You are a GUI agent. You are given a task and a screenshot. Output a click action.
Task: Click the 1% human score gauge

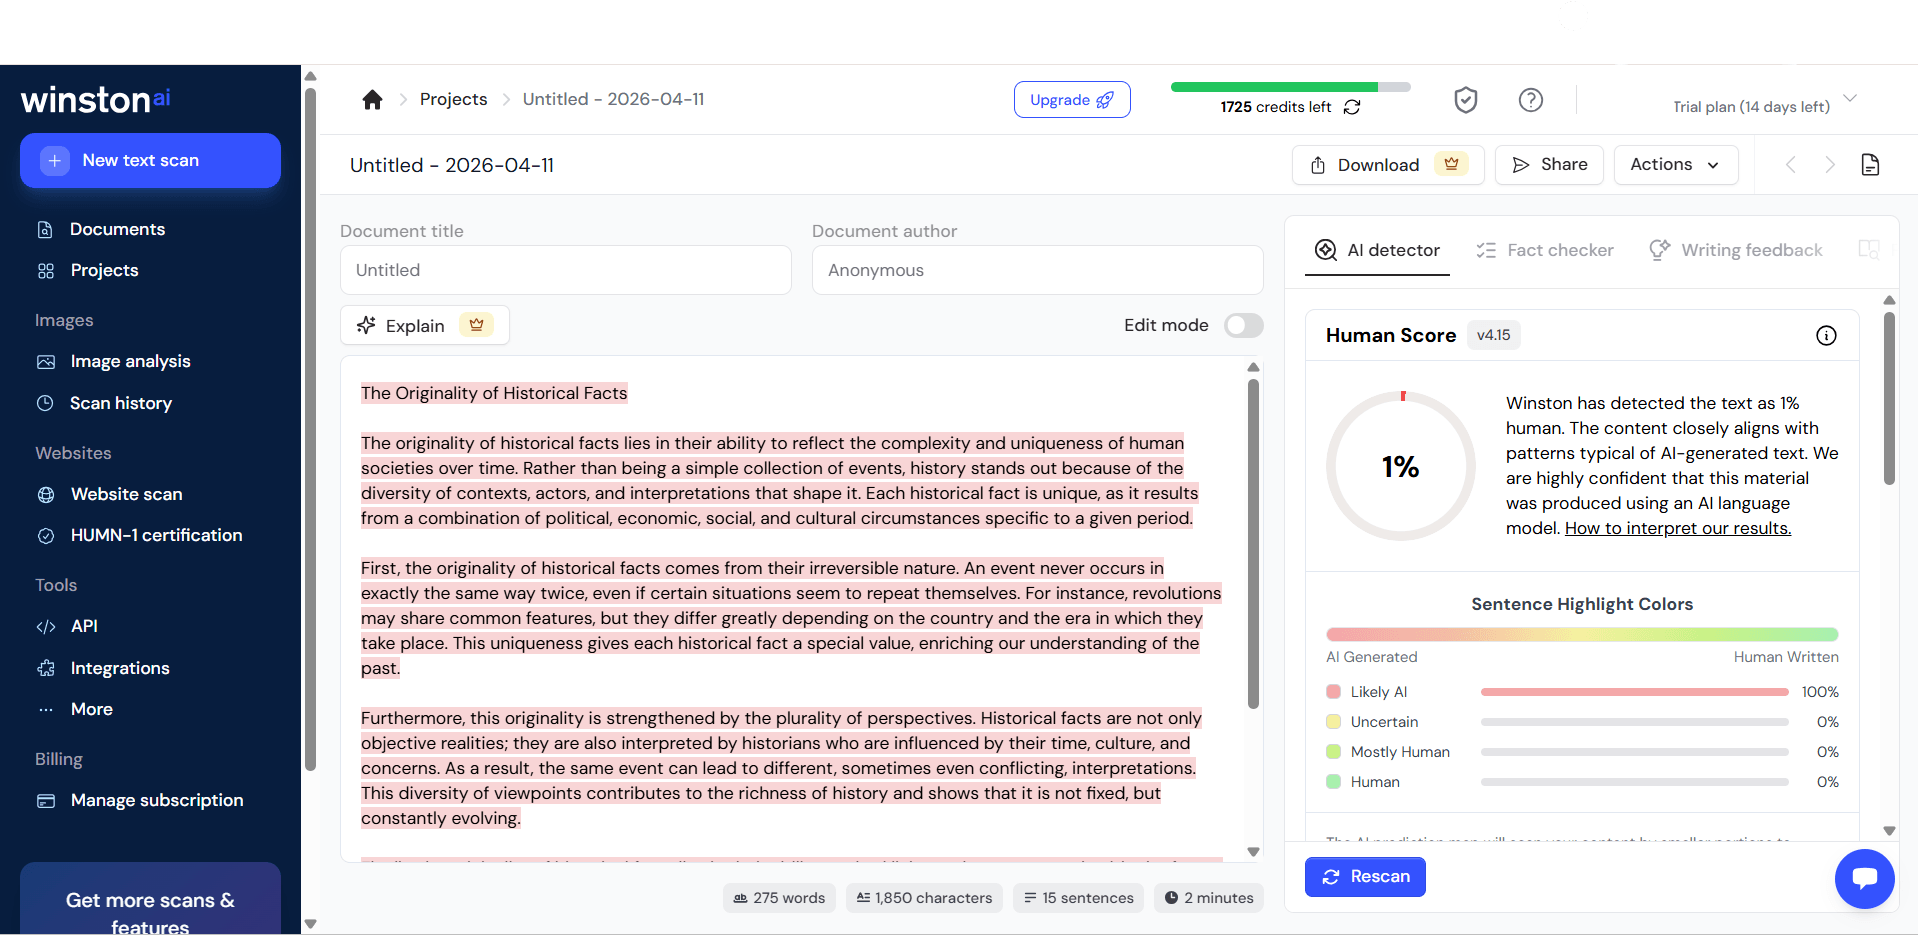[1401, 466]
